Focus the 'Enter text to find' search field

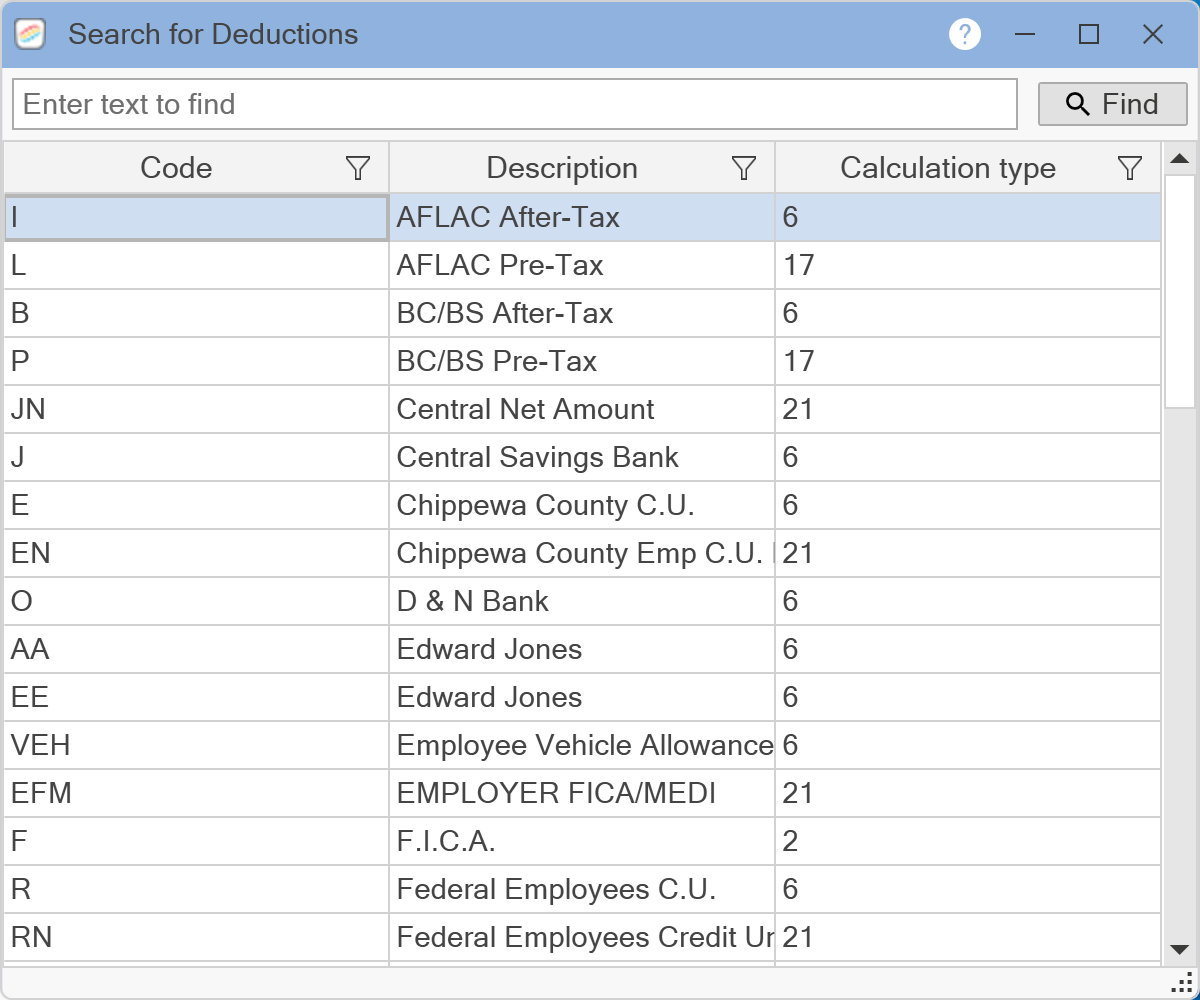(x=515, y=104)
